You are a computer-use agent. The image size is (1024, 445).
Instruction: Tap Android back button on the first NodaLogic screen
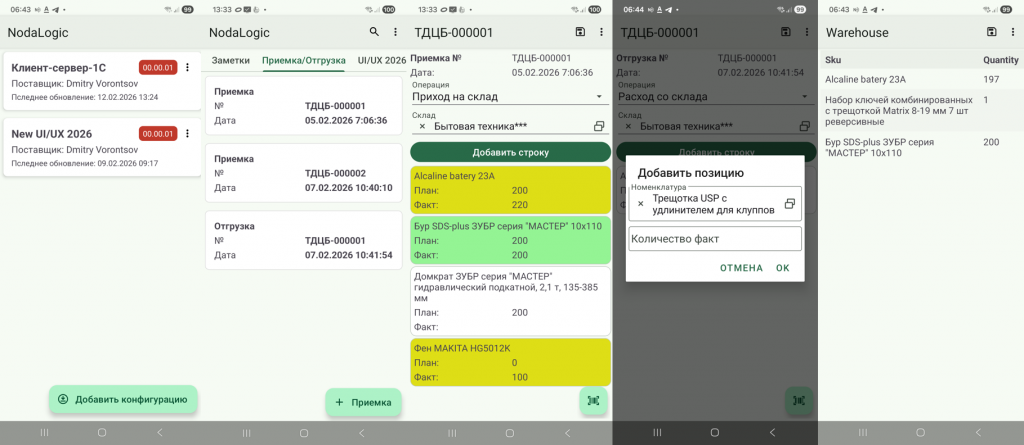pyautogui.click(x=159, y=433)
